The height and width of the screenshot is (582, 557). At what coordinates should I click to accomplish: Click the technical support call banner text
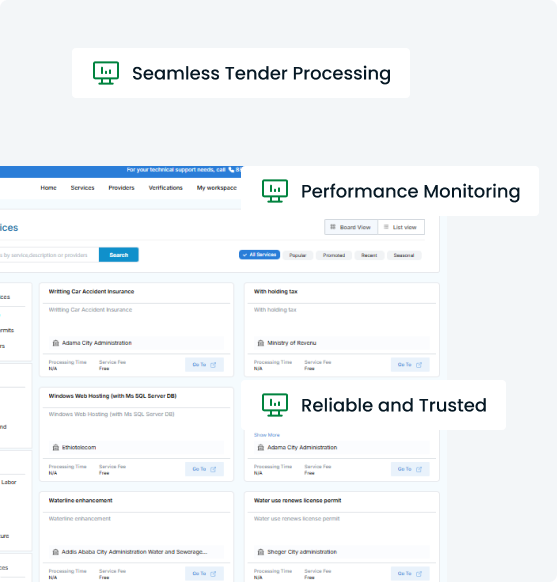point(176,170)
